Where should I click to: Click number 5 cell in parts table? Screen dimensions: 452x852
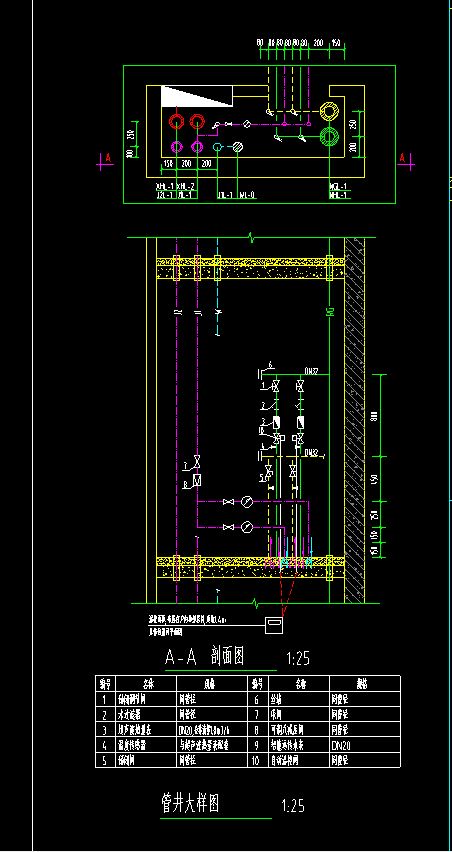click(104, 761)
